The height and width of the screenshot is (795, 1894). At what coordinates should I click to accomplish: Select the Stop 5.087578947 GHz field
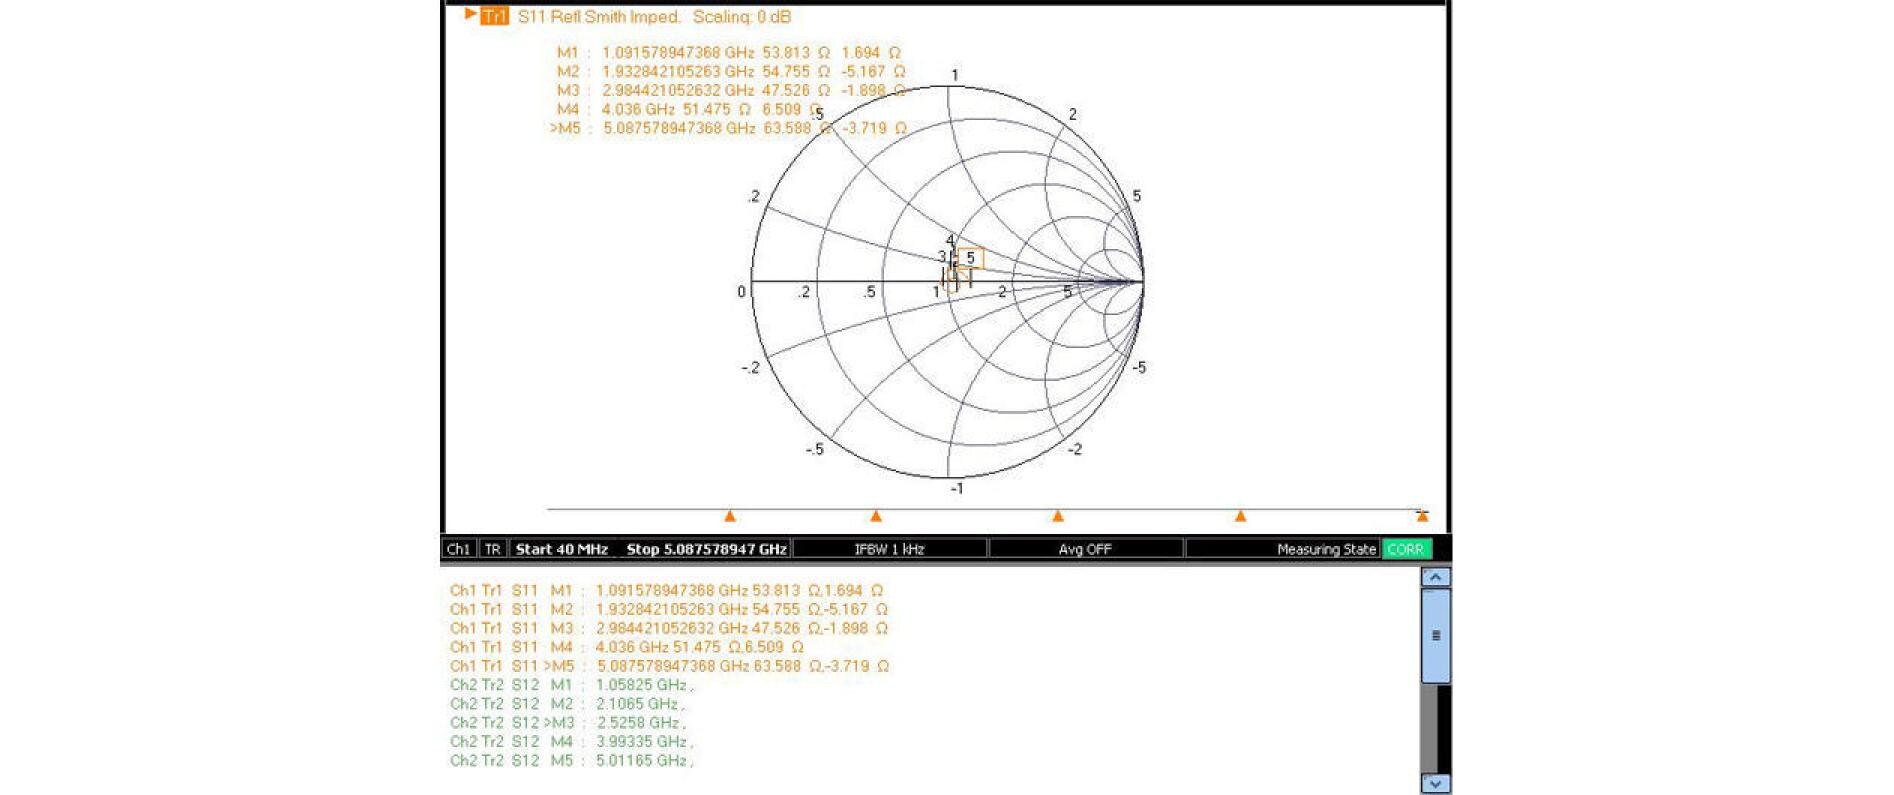pyautogui.click(x=706, y=549)
